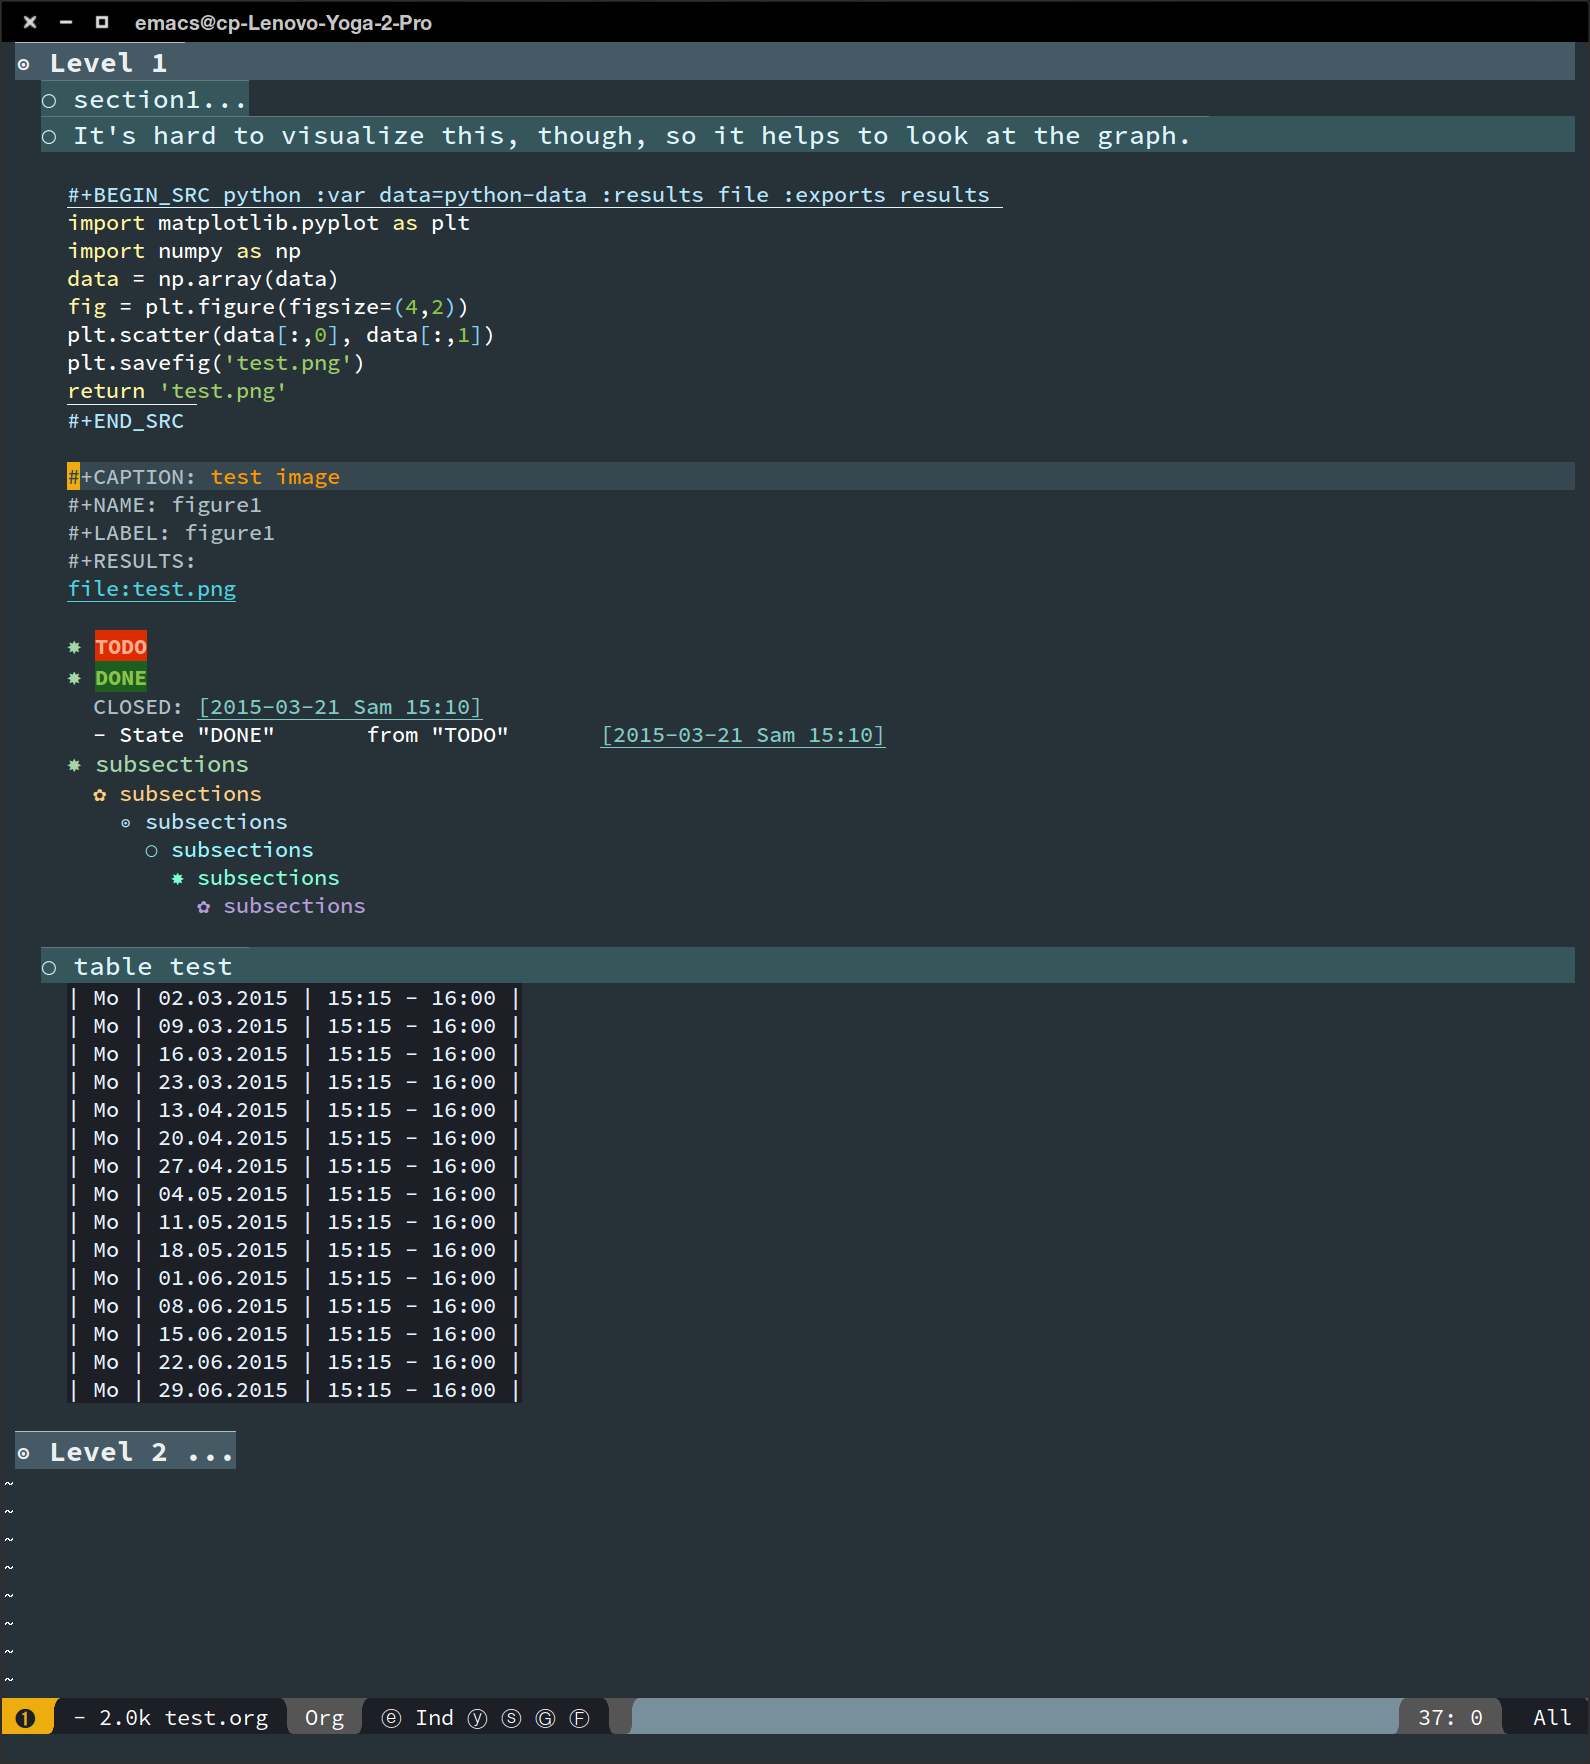Click the state-change timestamp after from "TODO"

tap(743, 735)
